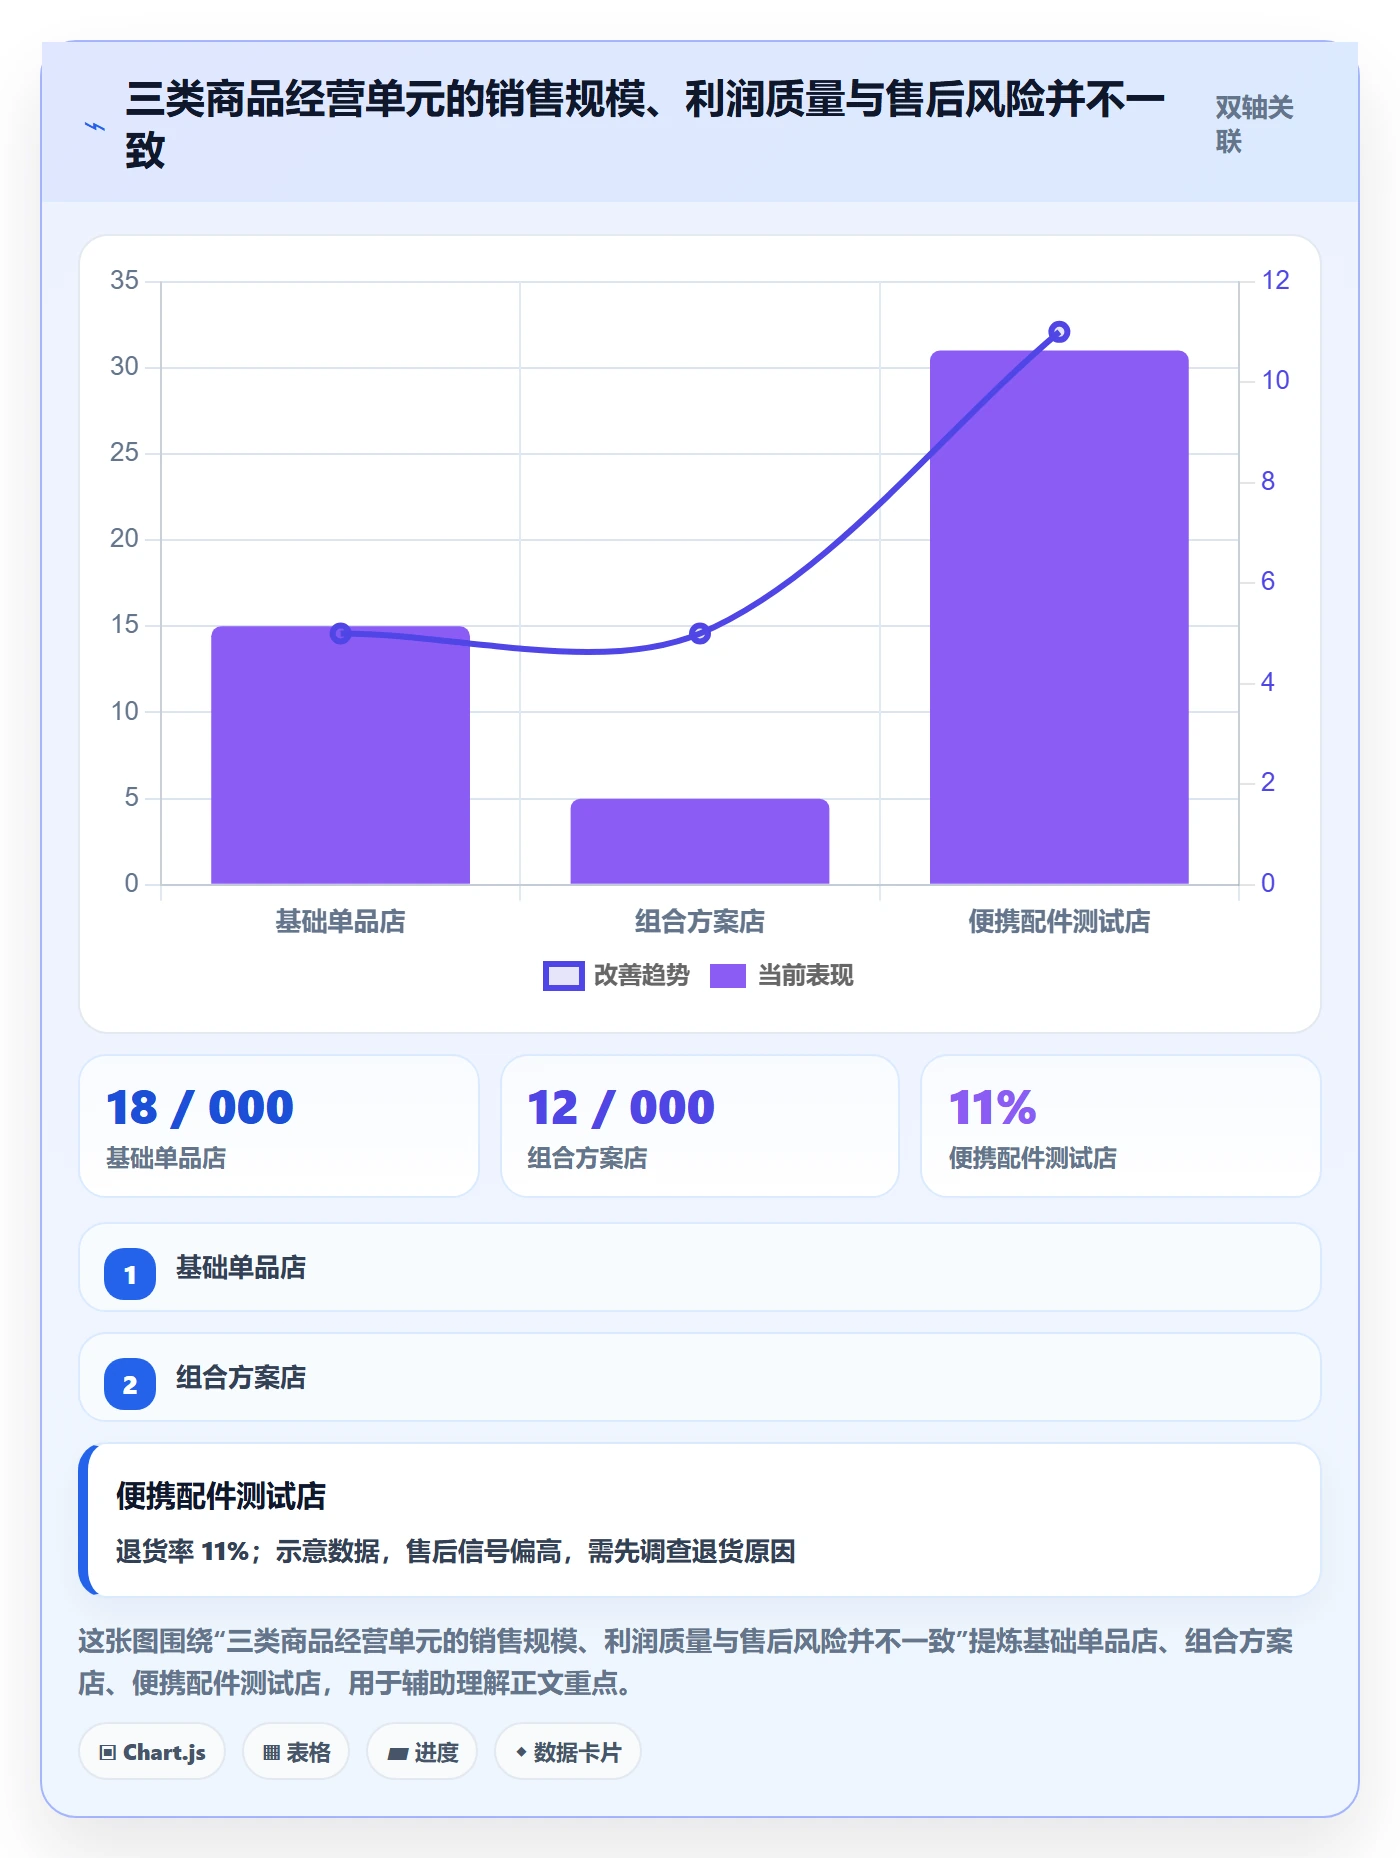Click the 进度 tag chip
This screenshot has width=1400, height=1858.
click(422, 1751)
